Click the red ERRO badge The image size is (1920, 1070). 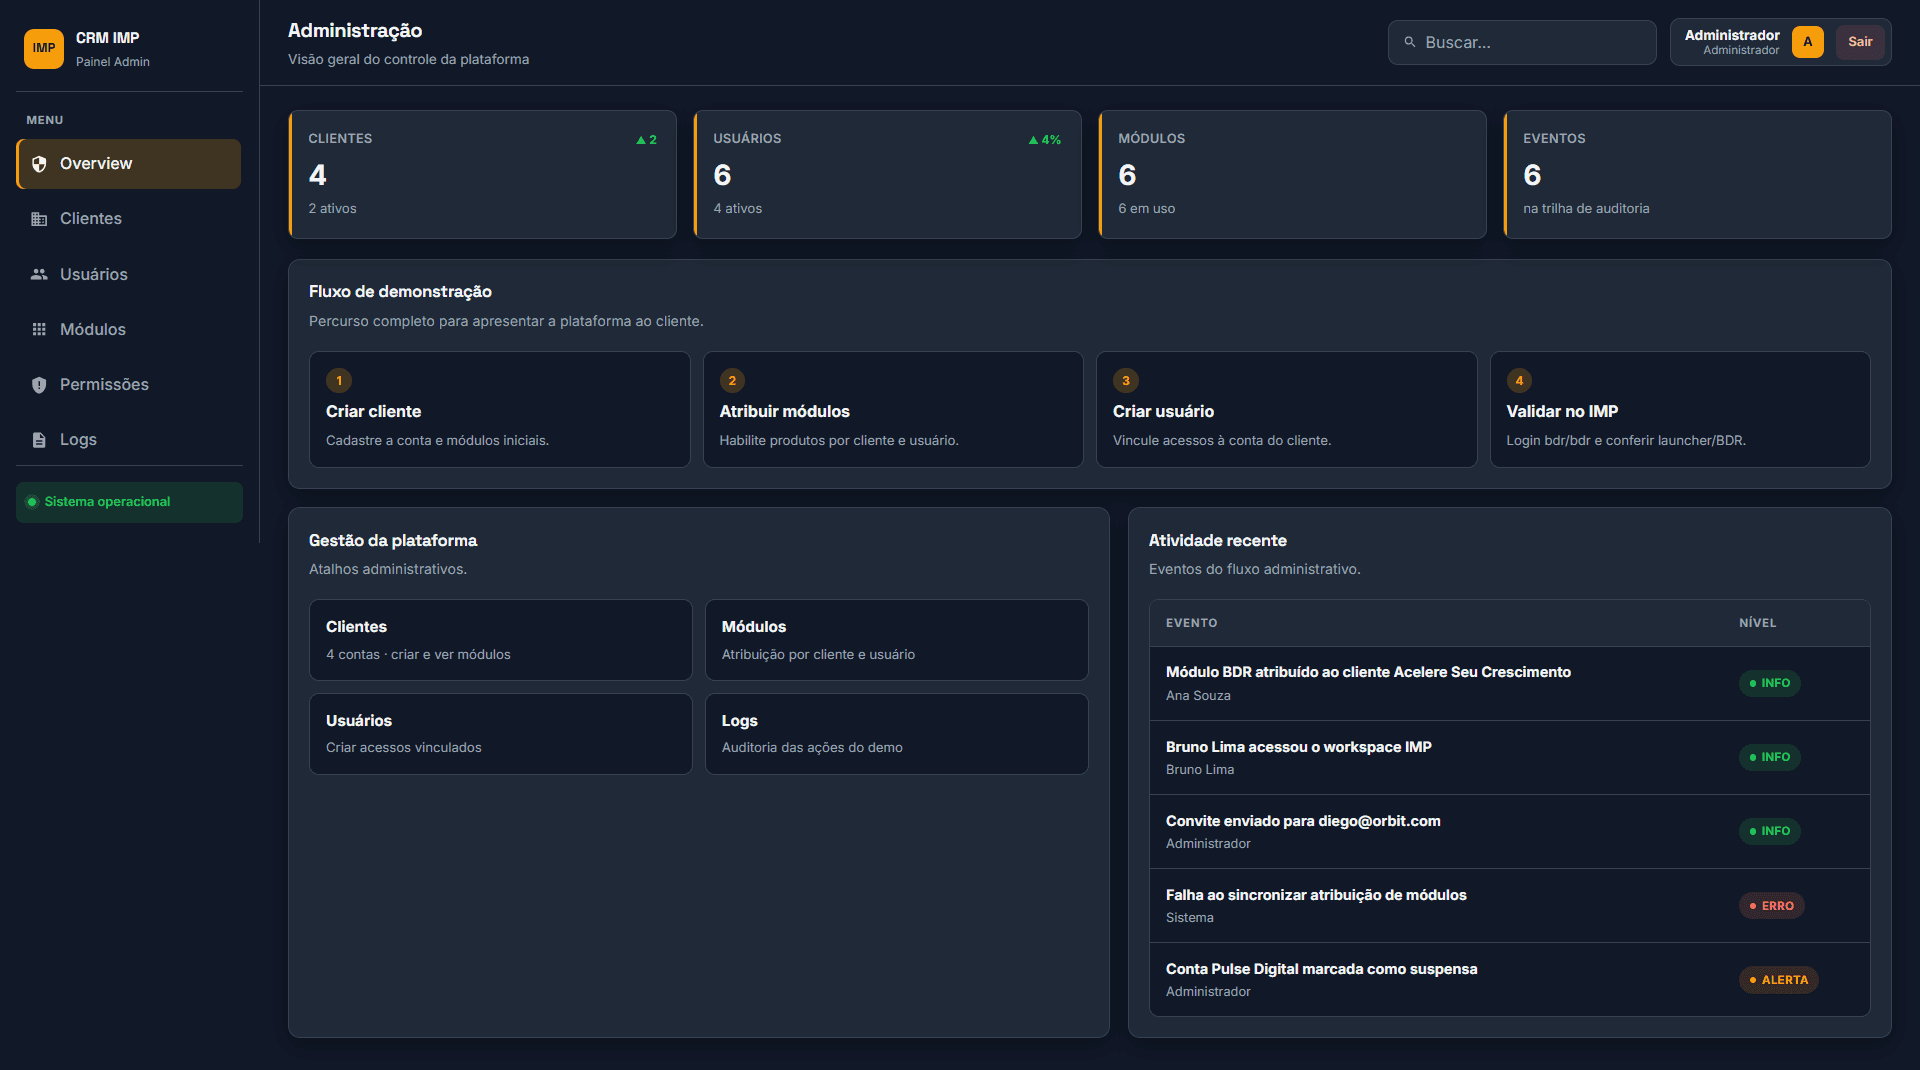pos(1771,906)
